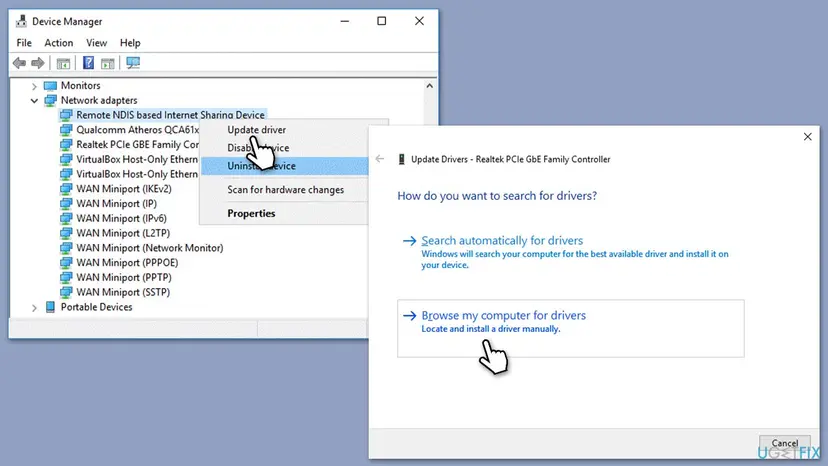The image size is (828, 466).
Task: Select the Portable Devices tree label
Action: (x=96, y=307)
